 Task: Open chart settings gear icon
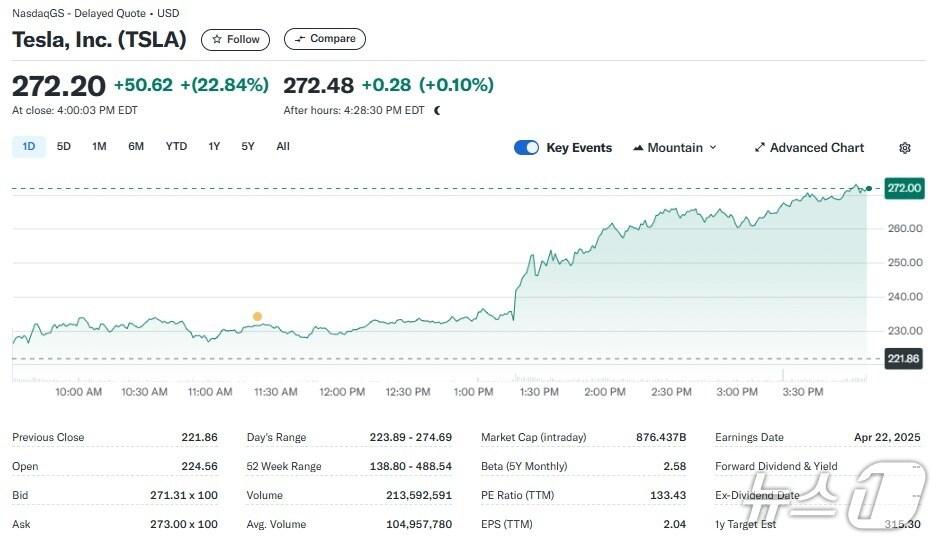point(905,148)
